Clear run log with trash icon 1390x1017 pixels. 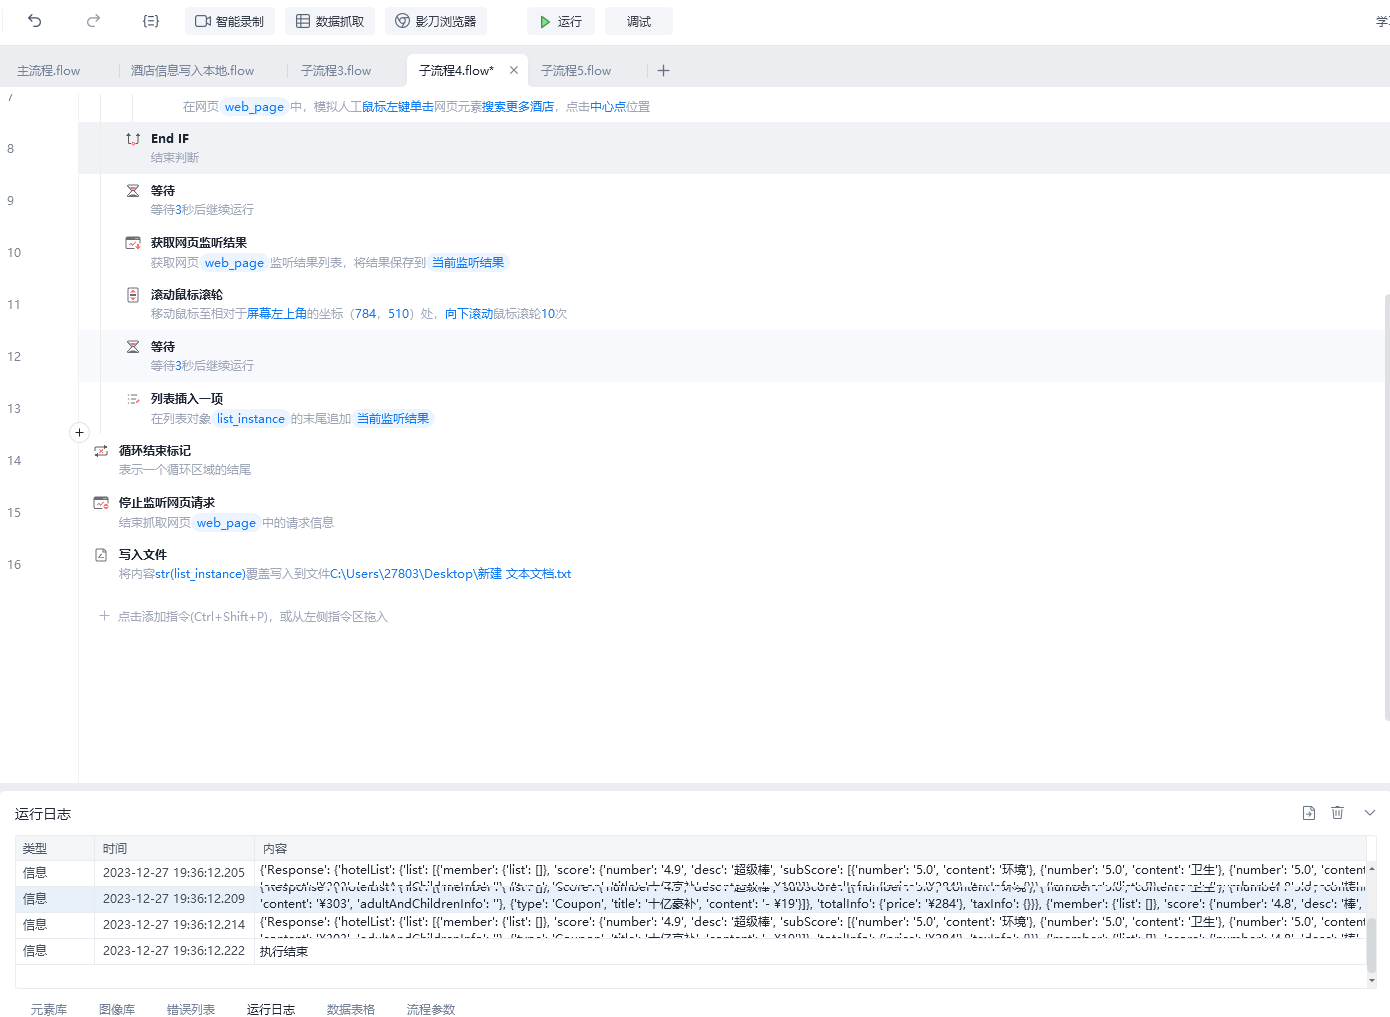coord(1338,813)
